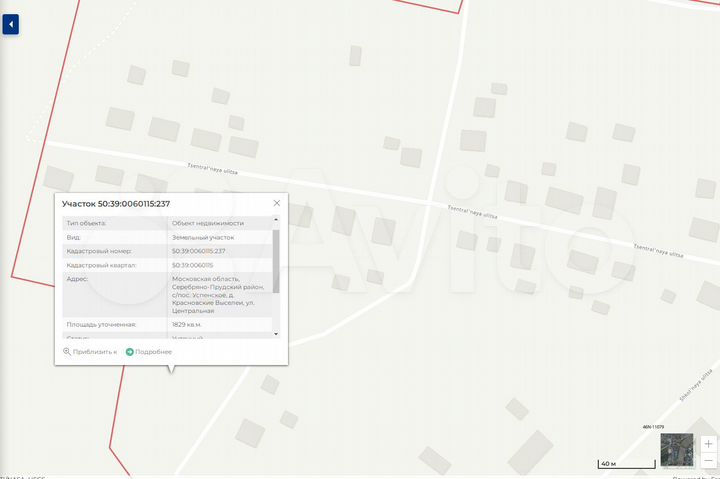Click the 1829 кв.м. area value
Viewport: 720px width, 479px height.
coord(187,325)
